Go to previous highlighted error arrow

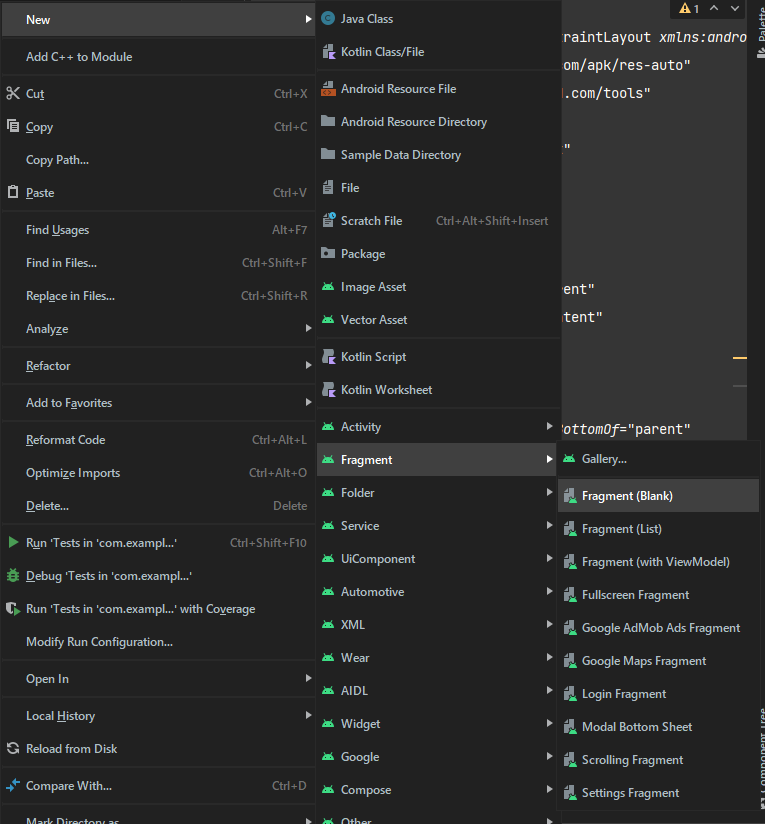tap(714, 8)
